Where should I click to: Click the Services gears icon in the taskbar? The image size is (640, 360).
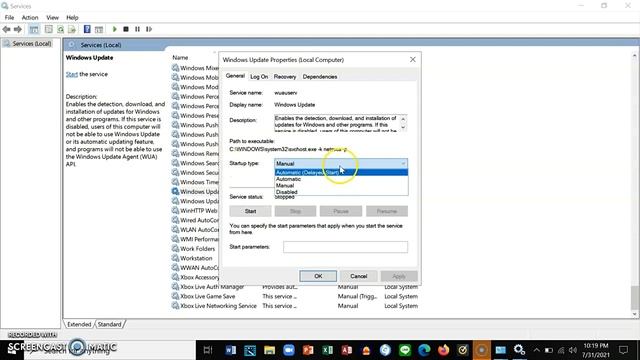[519, 350]
